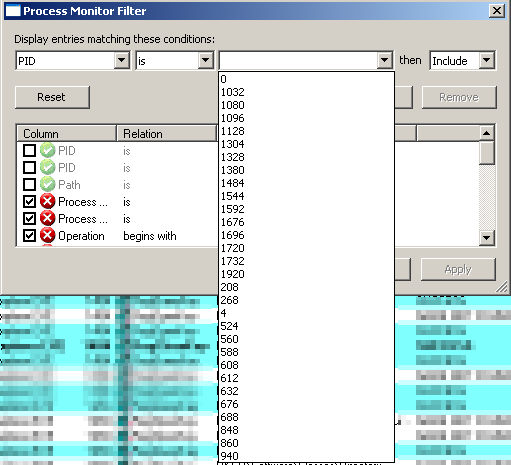Screen dimensions: 511x465
Task: Choose PID 560 in dropdown list
Action: tap(306, 339)
